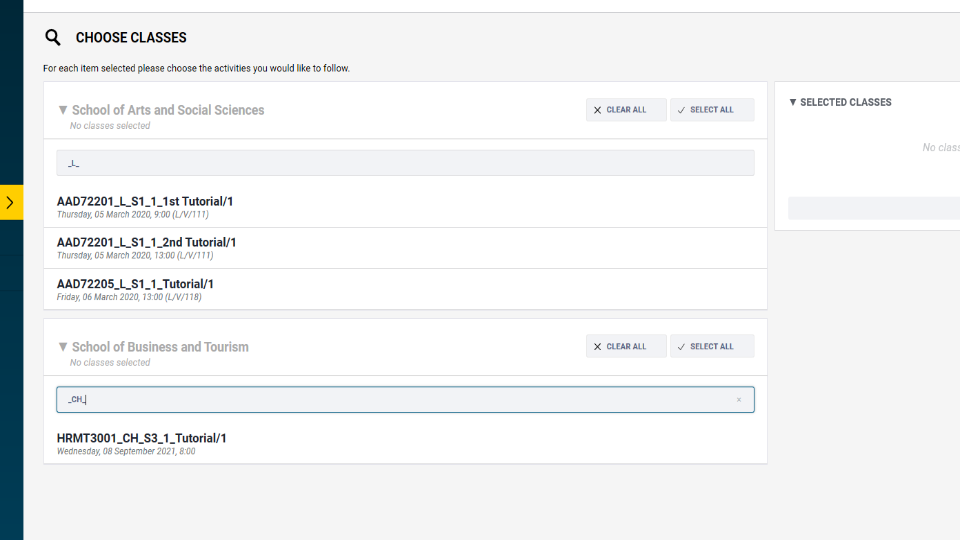Clear the _CH_ filter with the x icon
Viewport: 960px width, 540px height.
pos(739,400)
